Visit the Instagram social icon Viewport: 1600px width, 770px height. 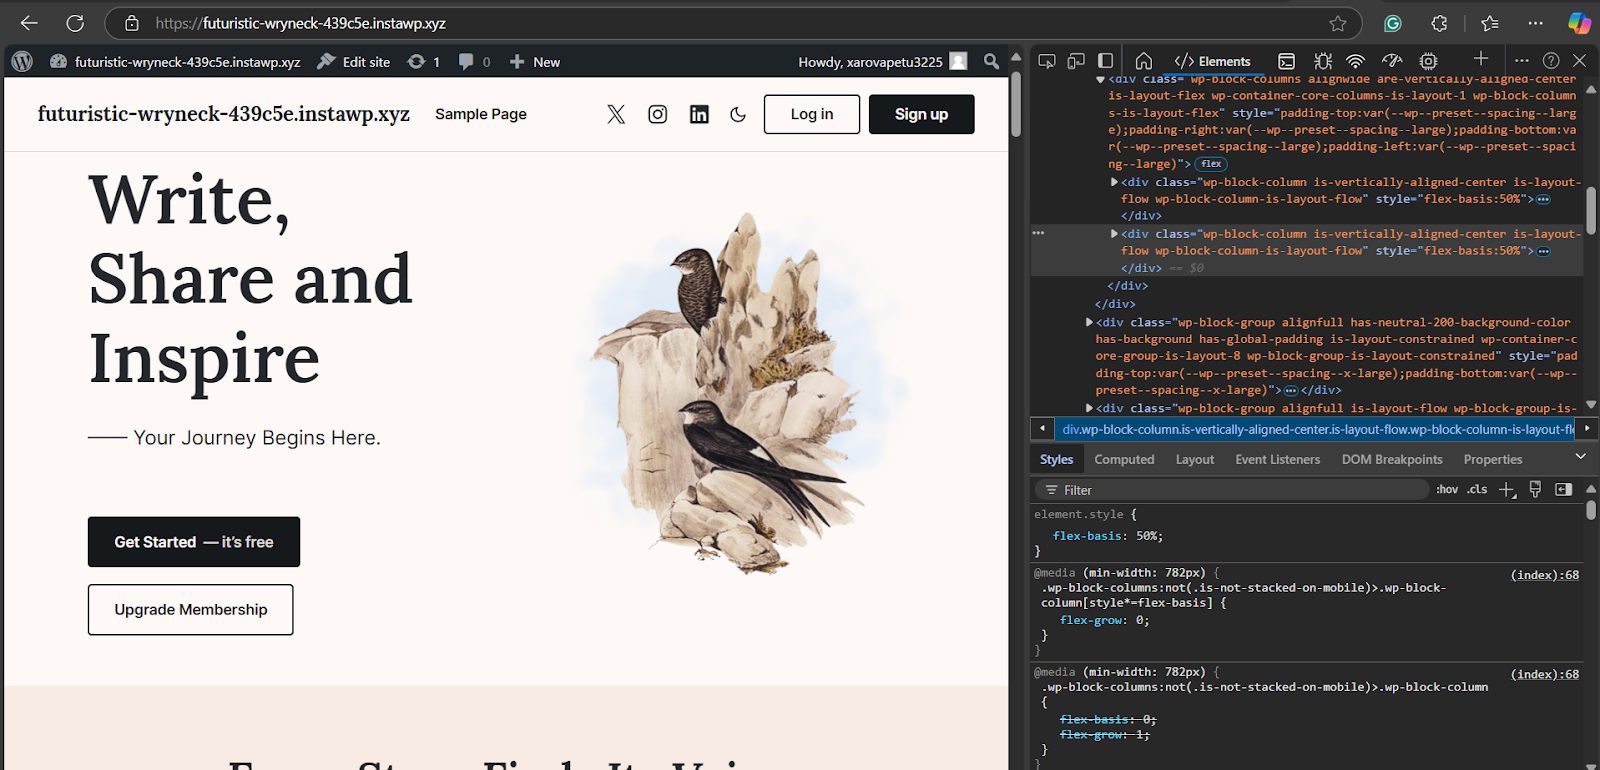[658, 114]
